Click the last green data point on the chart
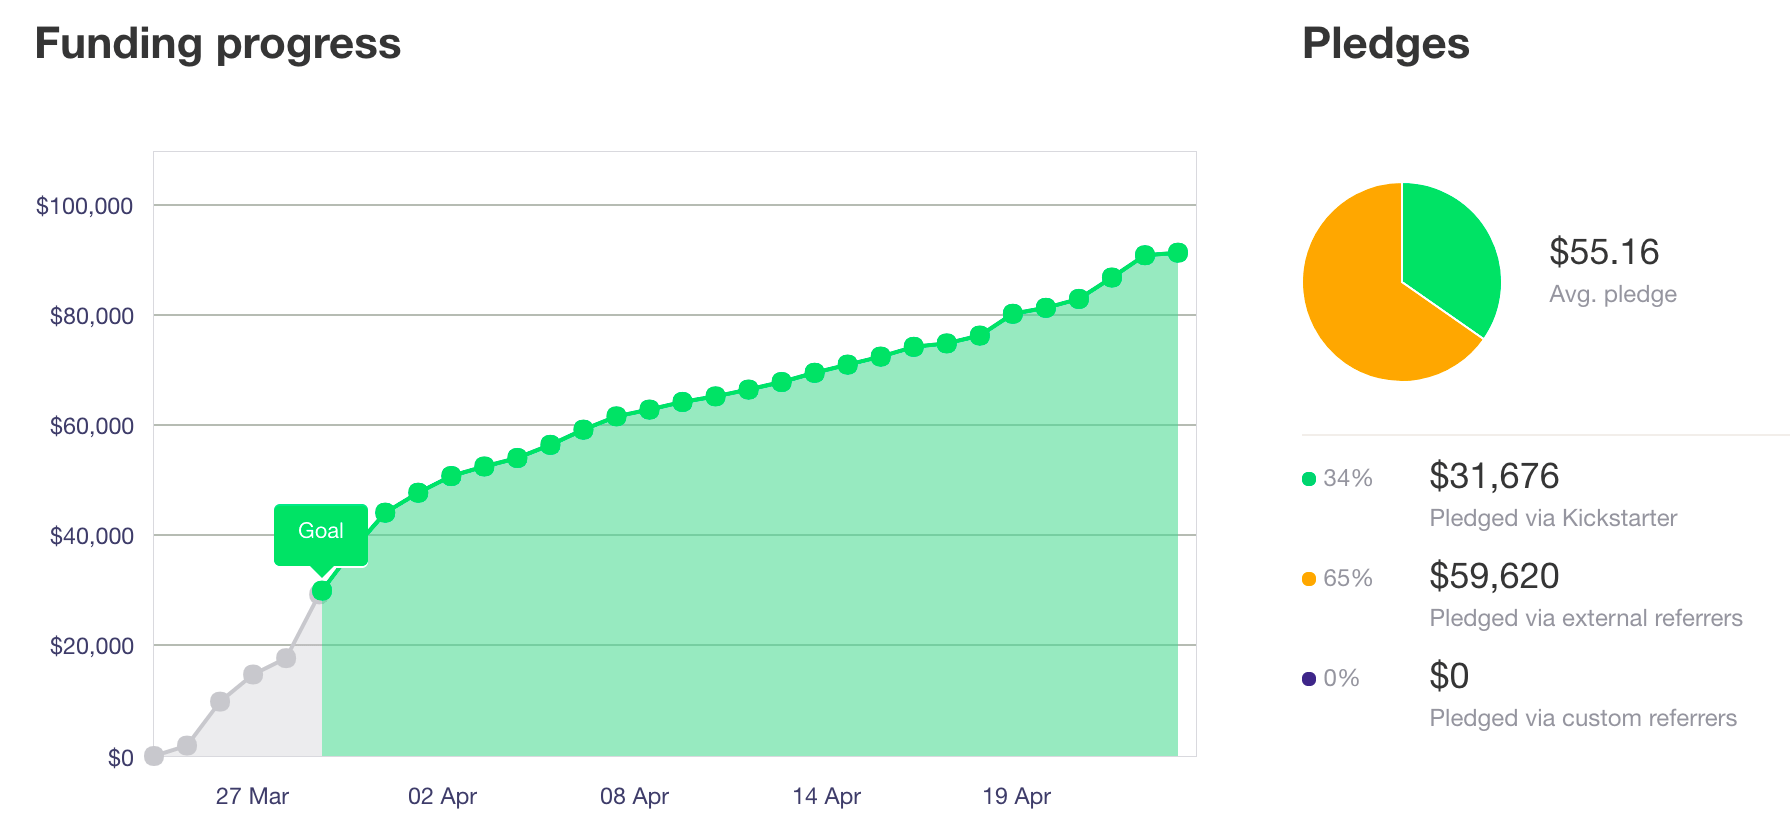Image resolution: width=1790 pixels, height=840 pixels. [x=1178, y=253]
